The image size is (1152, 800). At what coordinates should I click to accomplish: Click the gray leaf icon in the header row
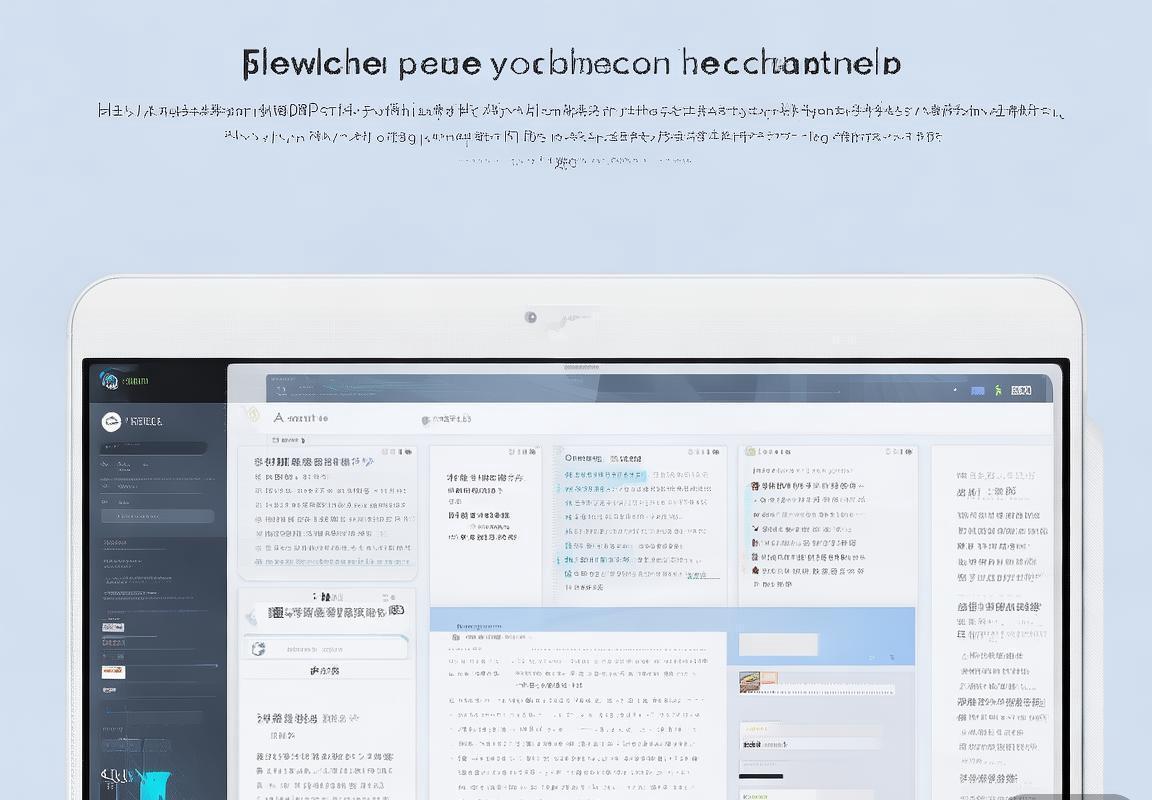click(425, 420)
